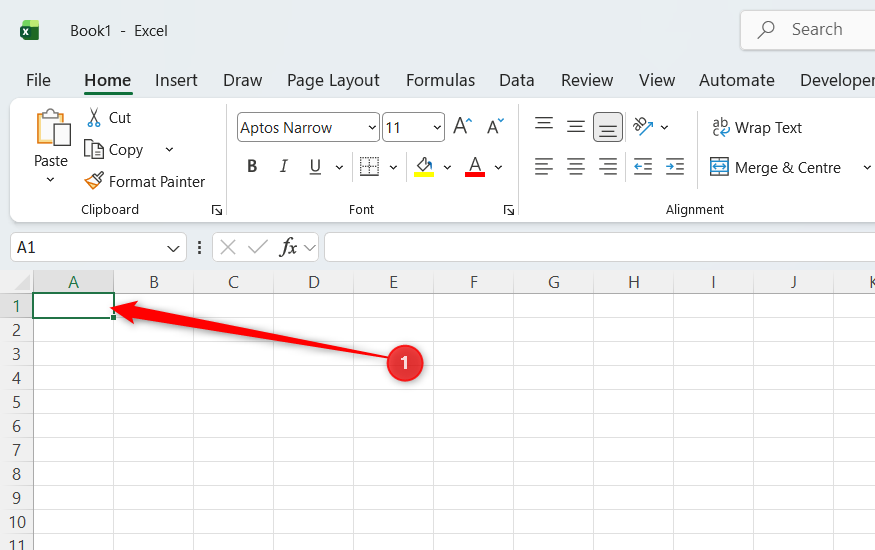Click the Insert Function fx icon
The image size is (875, 550).
pos(288,247)
